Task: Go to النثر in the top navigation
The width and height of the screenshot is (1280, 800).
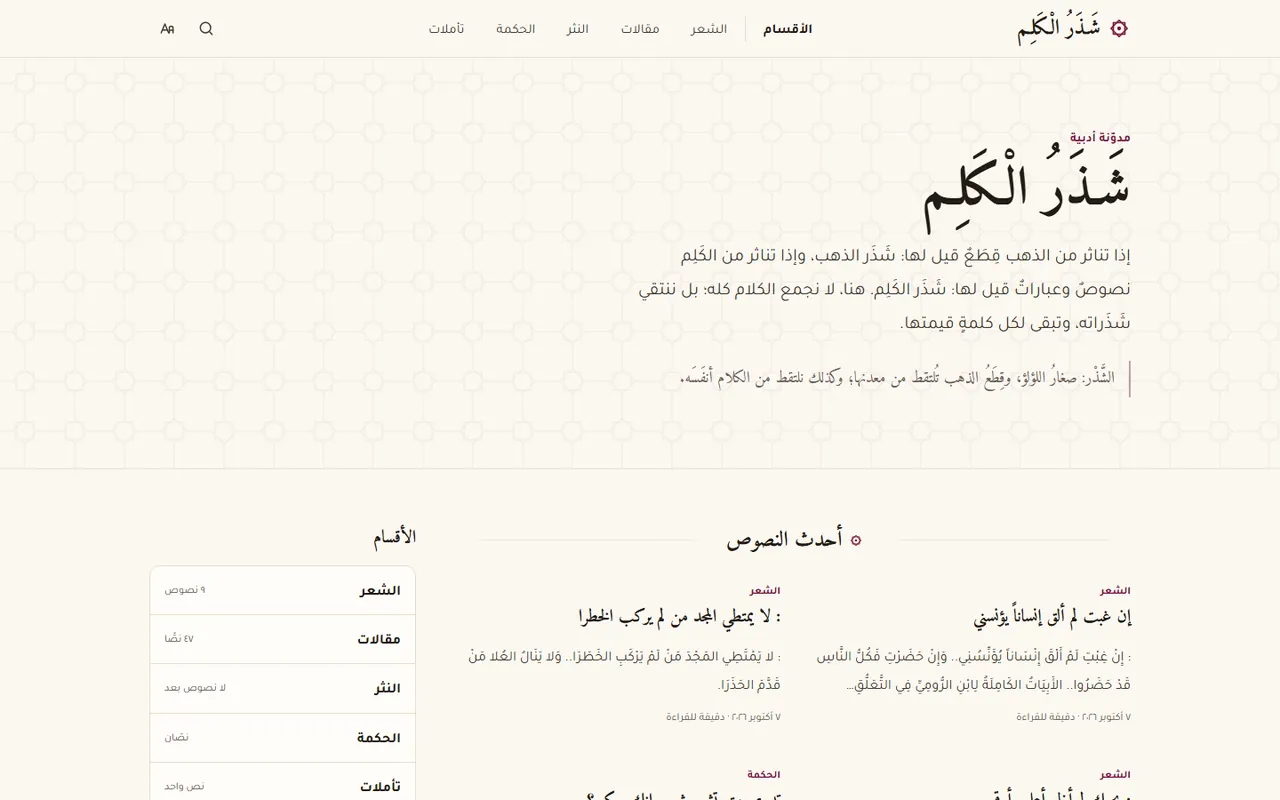Action: coord(578,29)
